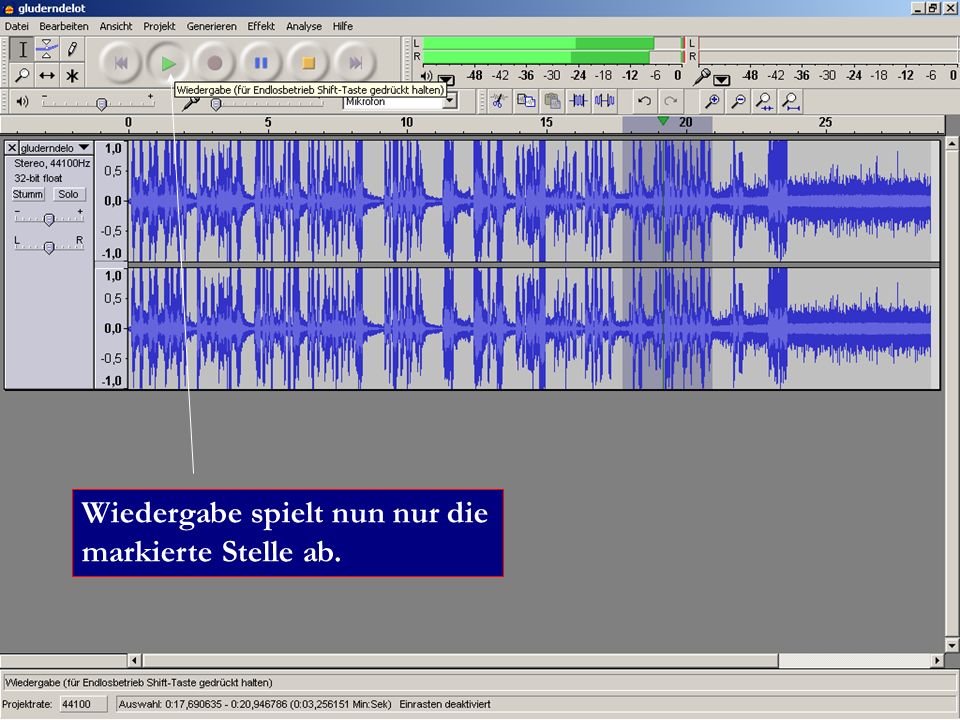960x720 pixels.
Task: Pause playback with Pause button
Action: coord(261,62)
